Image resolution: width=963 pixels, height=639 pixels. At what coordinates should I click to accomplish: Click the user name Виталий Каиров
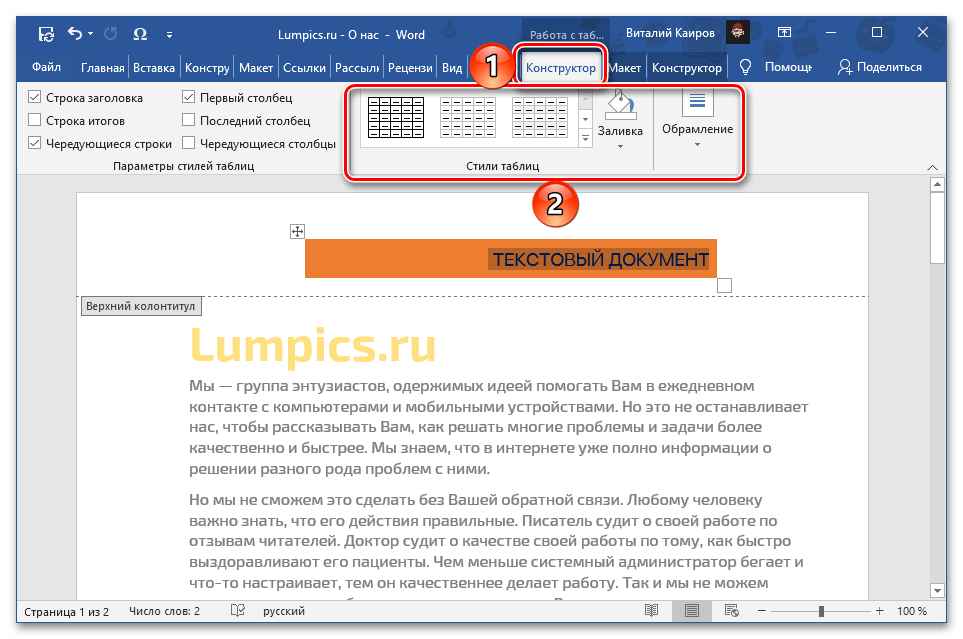coord(670,33)
